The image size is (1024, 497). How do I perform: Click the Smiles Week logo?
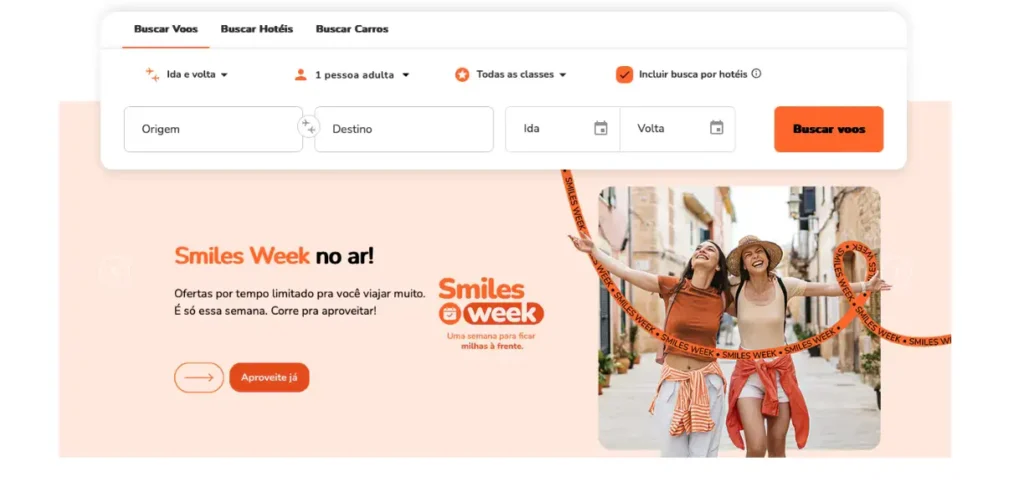pyautogui.click(x=490, y=313)
